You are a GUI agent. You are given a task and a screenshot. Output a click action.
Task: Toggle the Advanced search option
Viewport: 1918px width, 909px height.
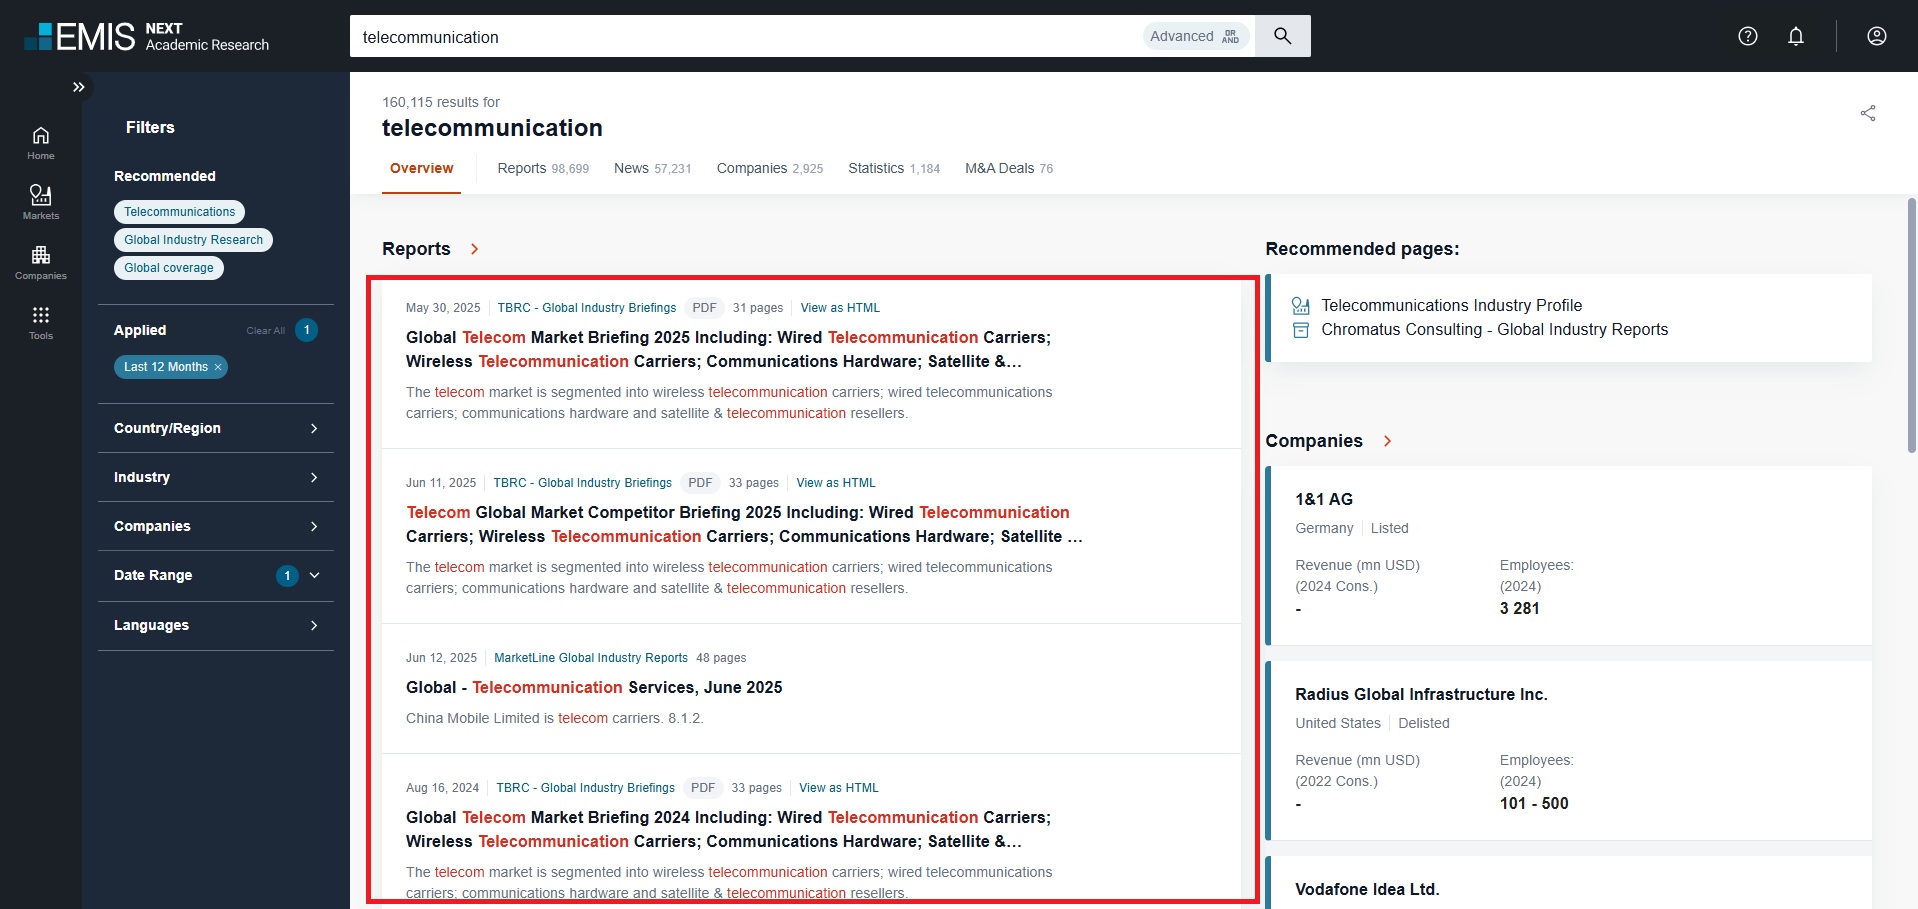pos(1195,36)
